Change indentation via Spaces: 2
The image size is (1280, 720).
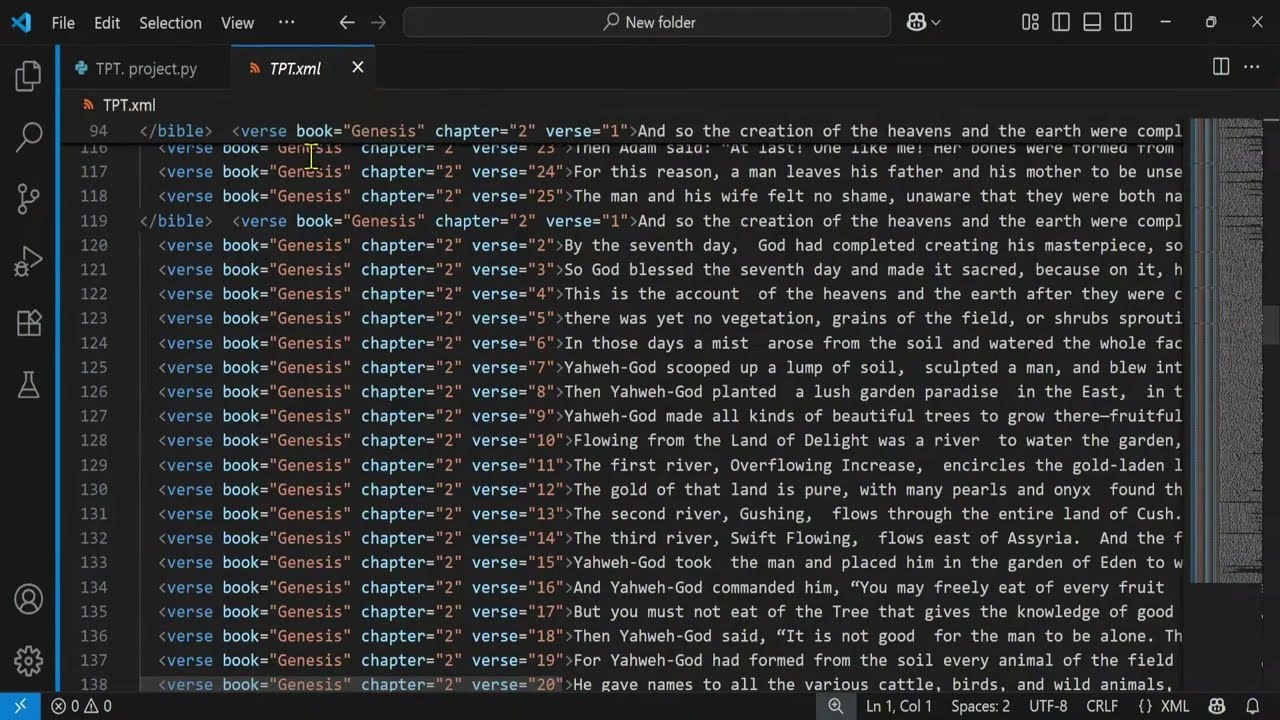[x=980, y=706]
